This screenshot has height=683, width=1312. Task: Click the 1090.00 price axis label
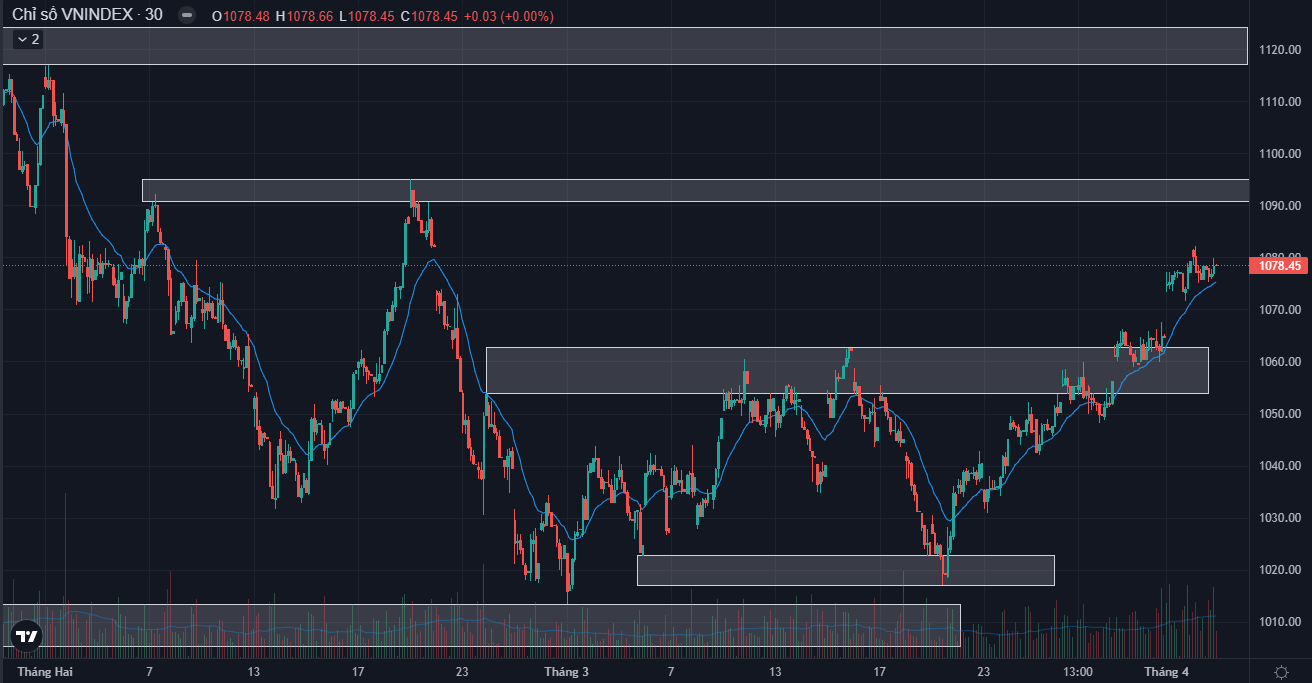(1280, 206)
